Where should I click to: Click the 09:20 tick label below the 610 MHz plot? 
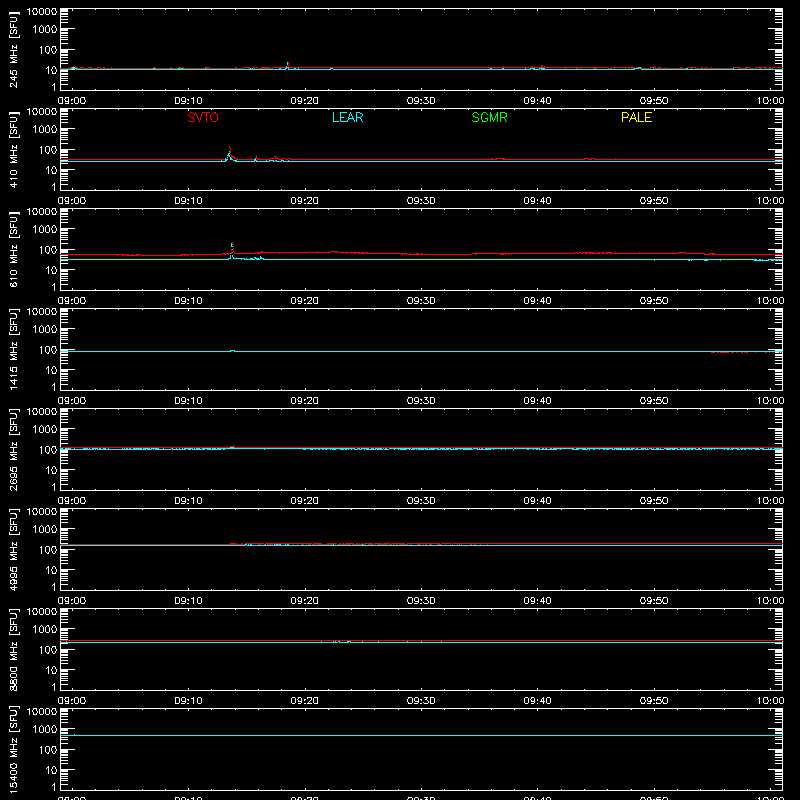[x=305, y=301]
